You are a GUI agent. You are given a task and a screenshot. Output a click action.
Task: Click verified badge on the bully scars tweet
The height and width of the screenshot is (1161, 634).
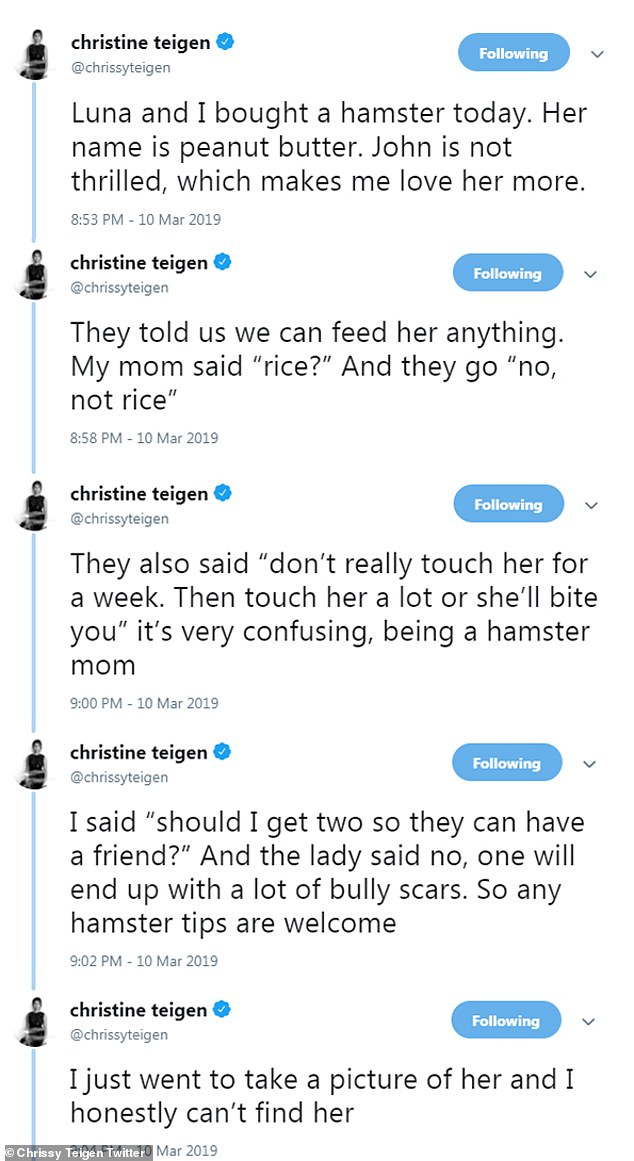223,751
